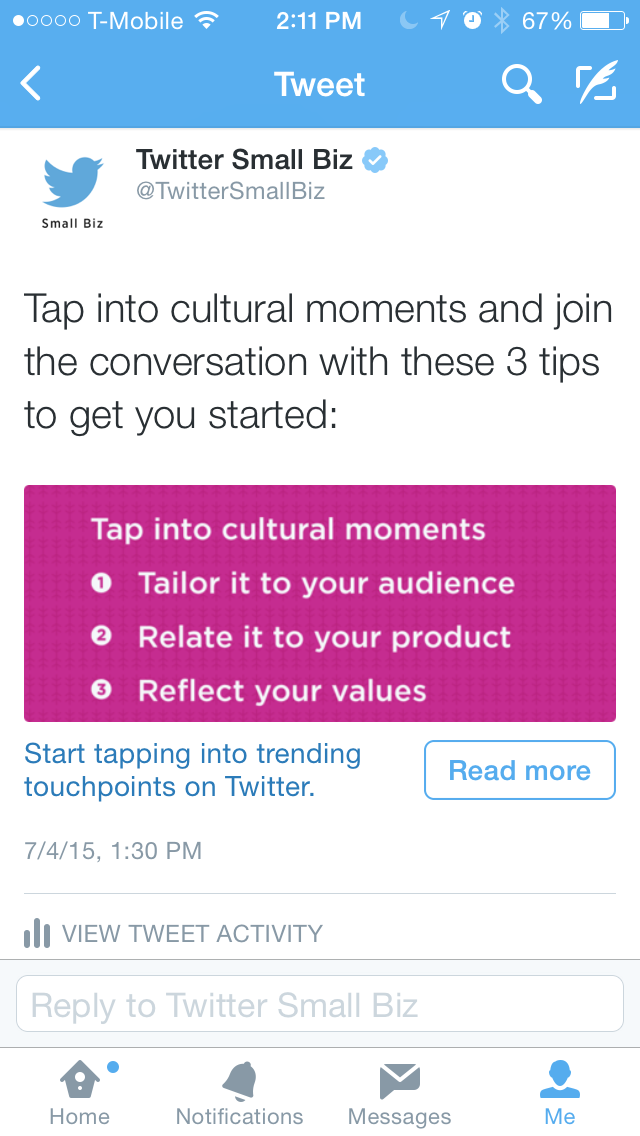
Task: Tap the verified badge next to name
Action: [375, 159]
